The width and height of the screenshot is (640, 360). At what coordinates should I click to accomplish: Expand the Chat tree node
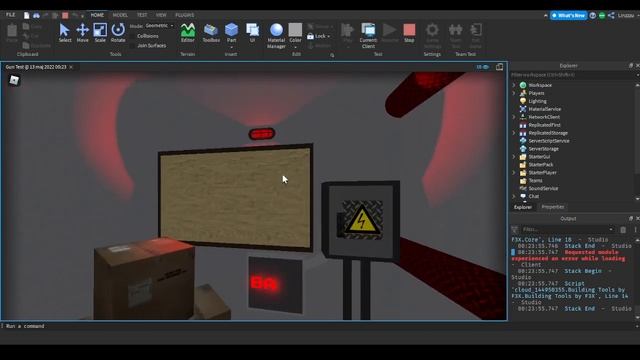tap(514, 196)
